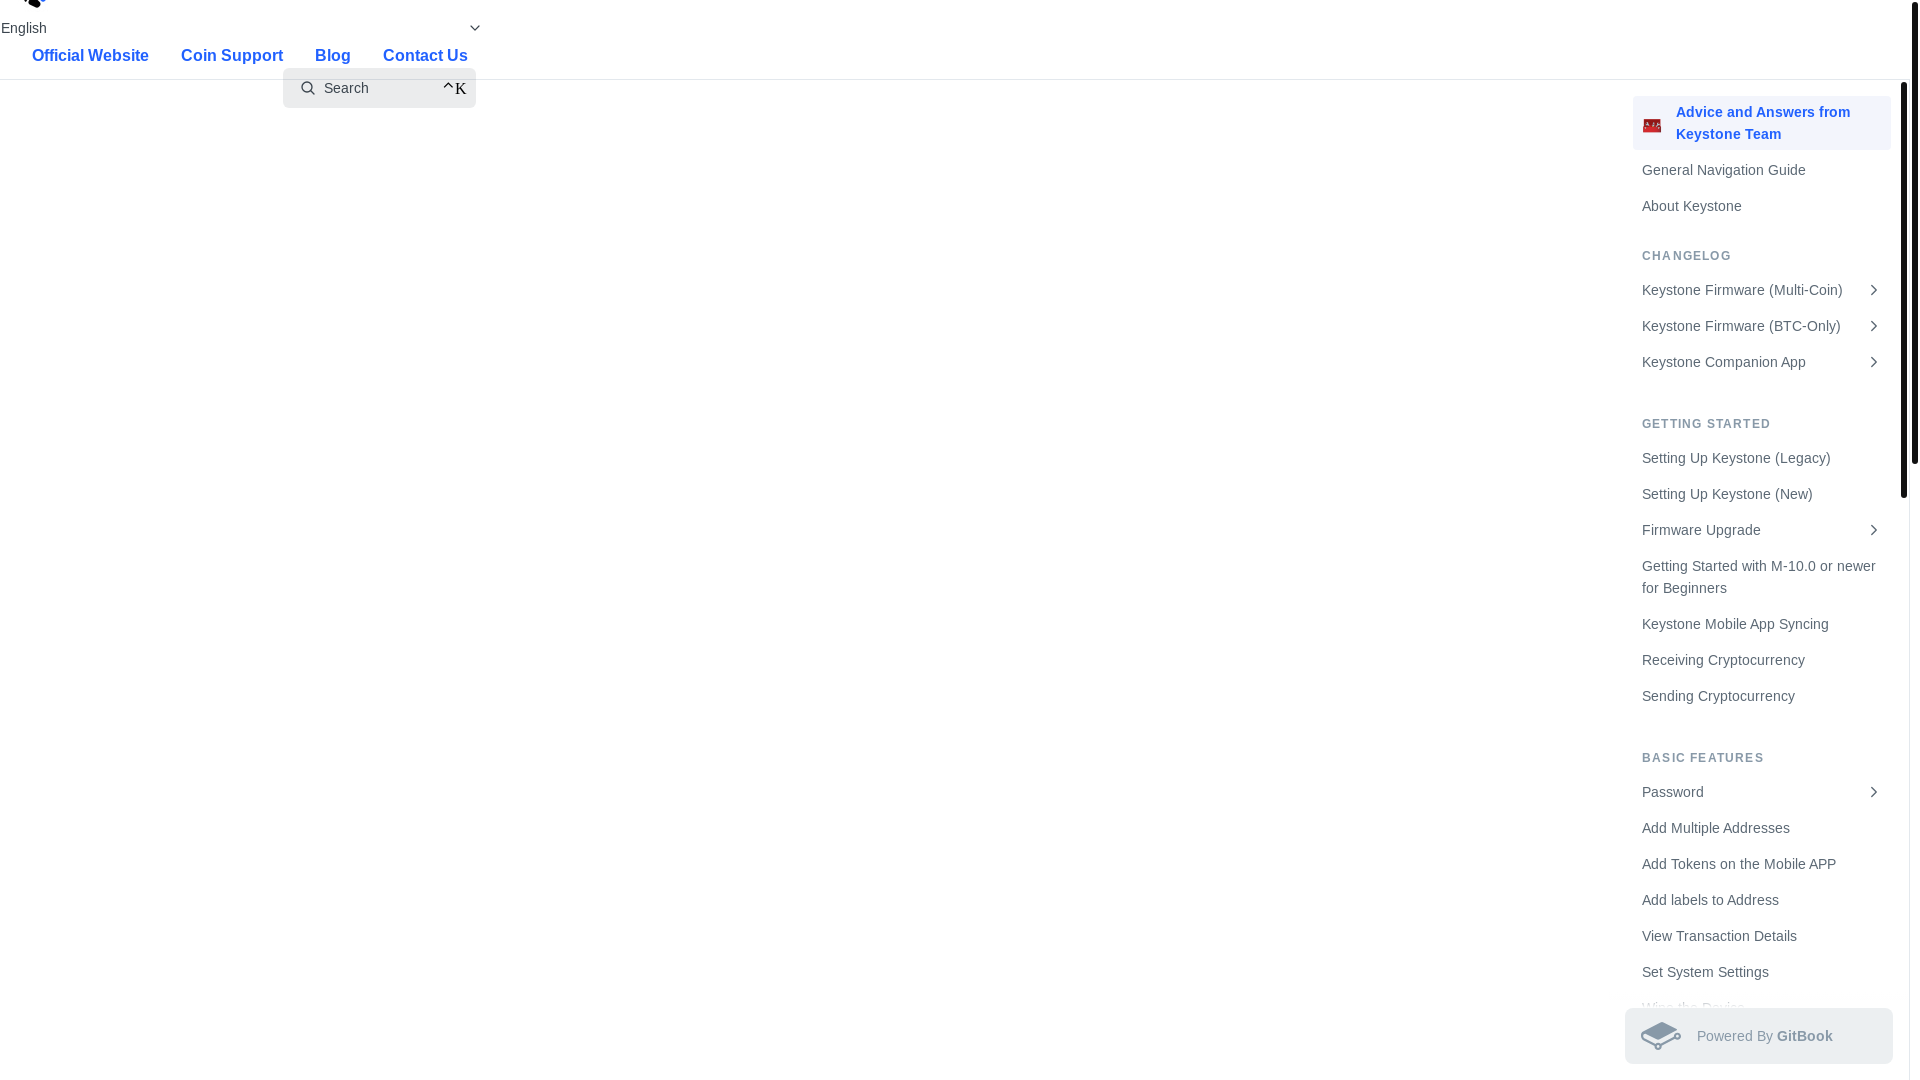Image resolution: width=1920 pixels, height=1080 pixels.
Task: Open Receiving Cryptocurrency page
Action: [x=1761, y=660]
